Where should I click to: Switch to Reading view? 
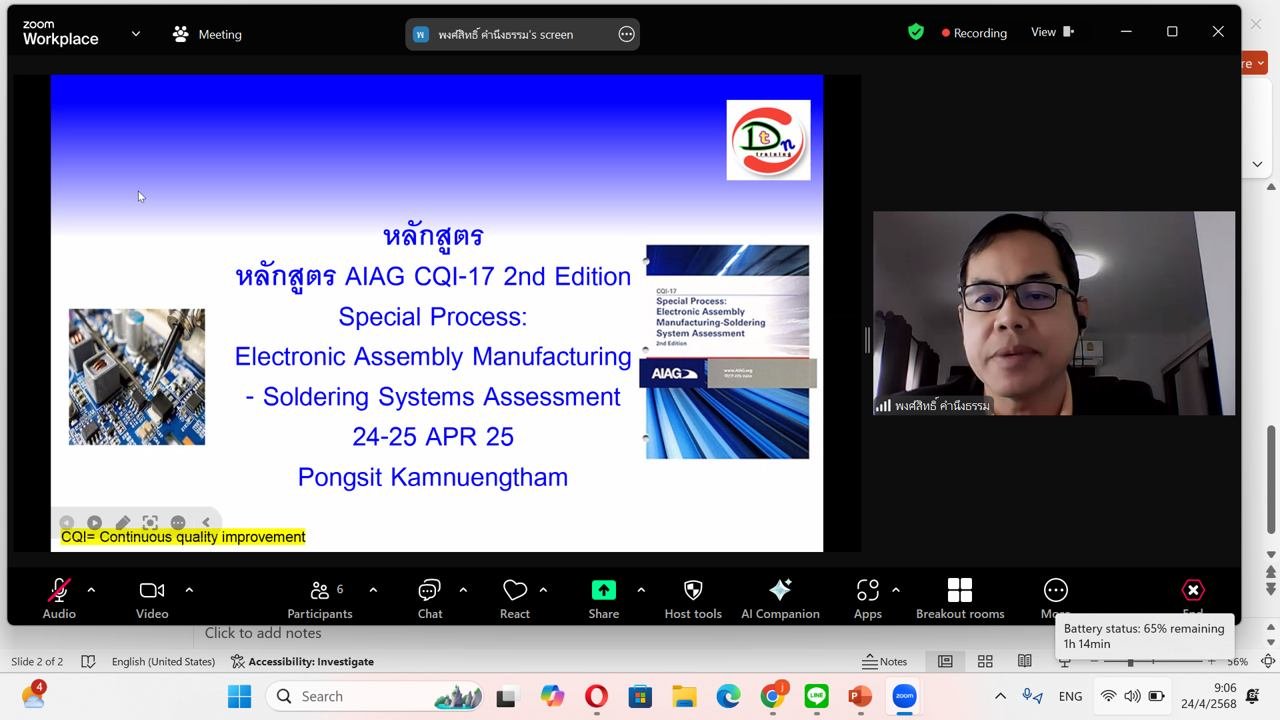1025,661
